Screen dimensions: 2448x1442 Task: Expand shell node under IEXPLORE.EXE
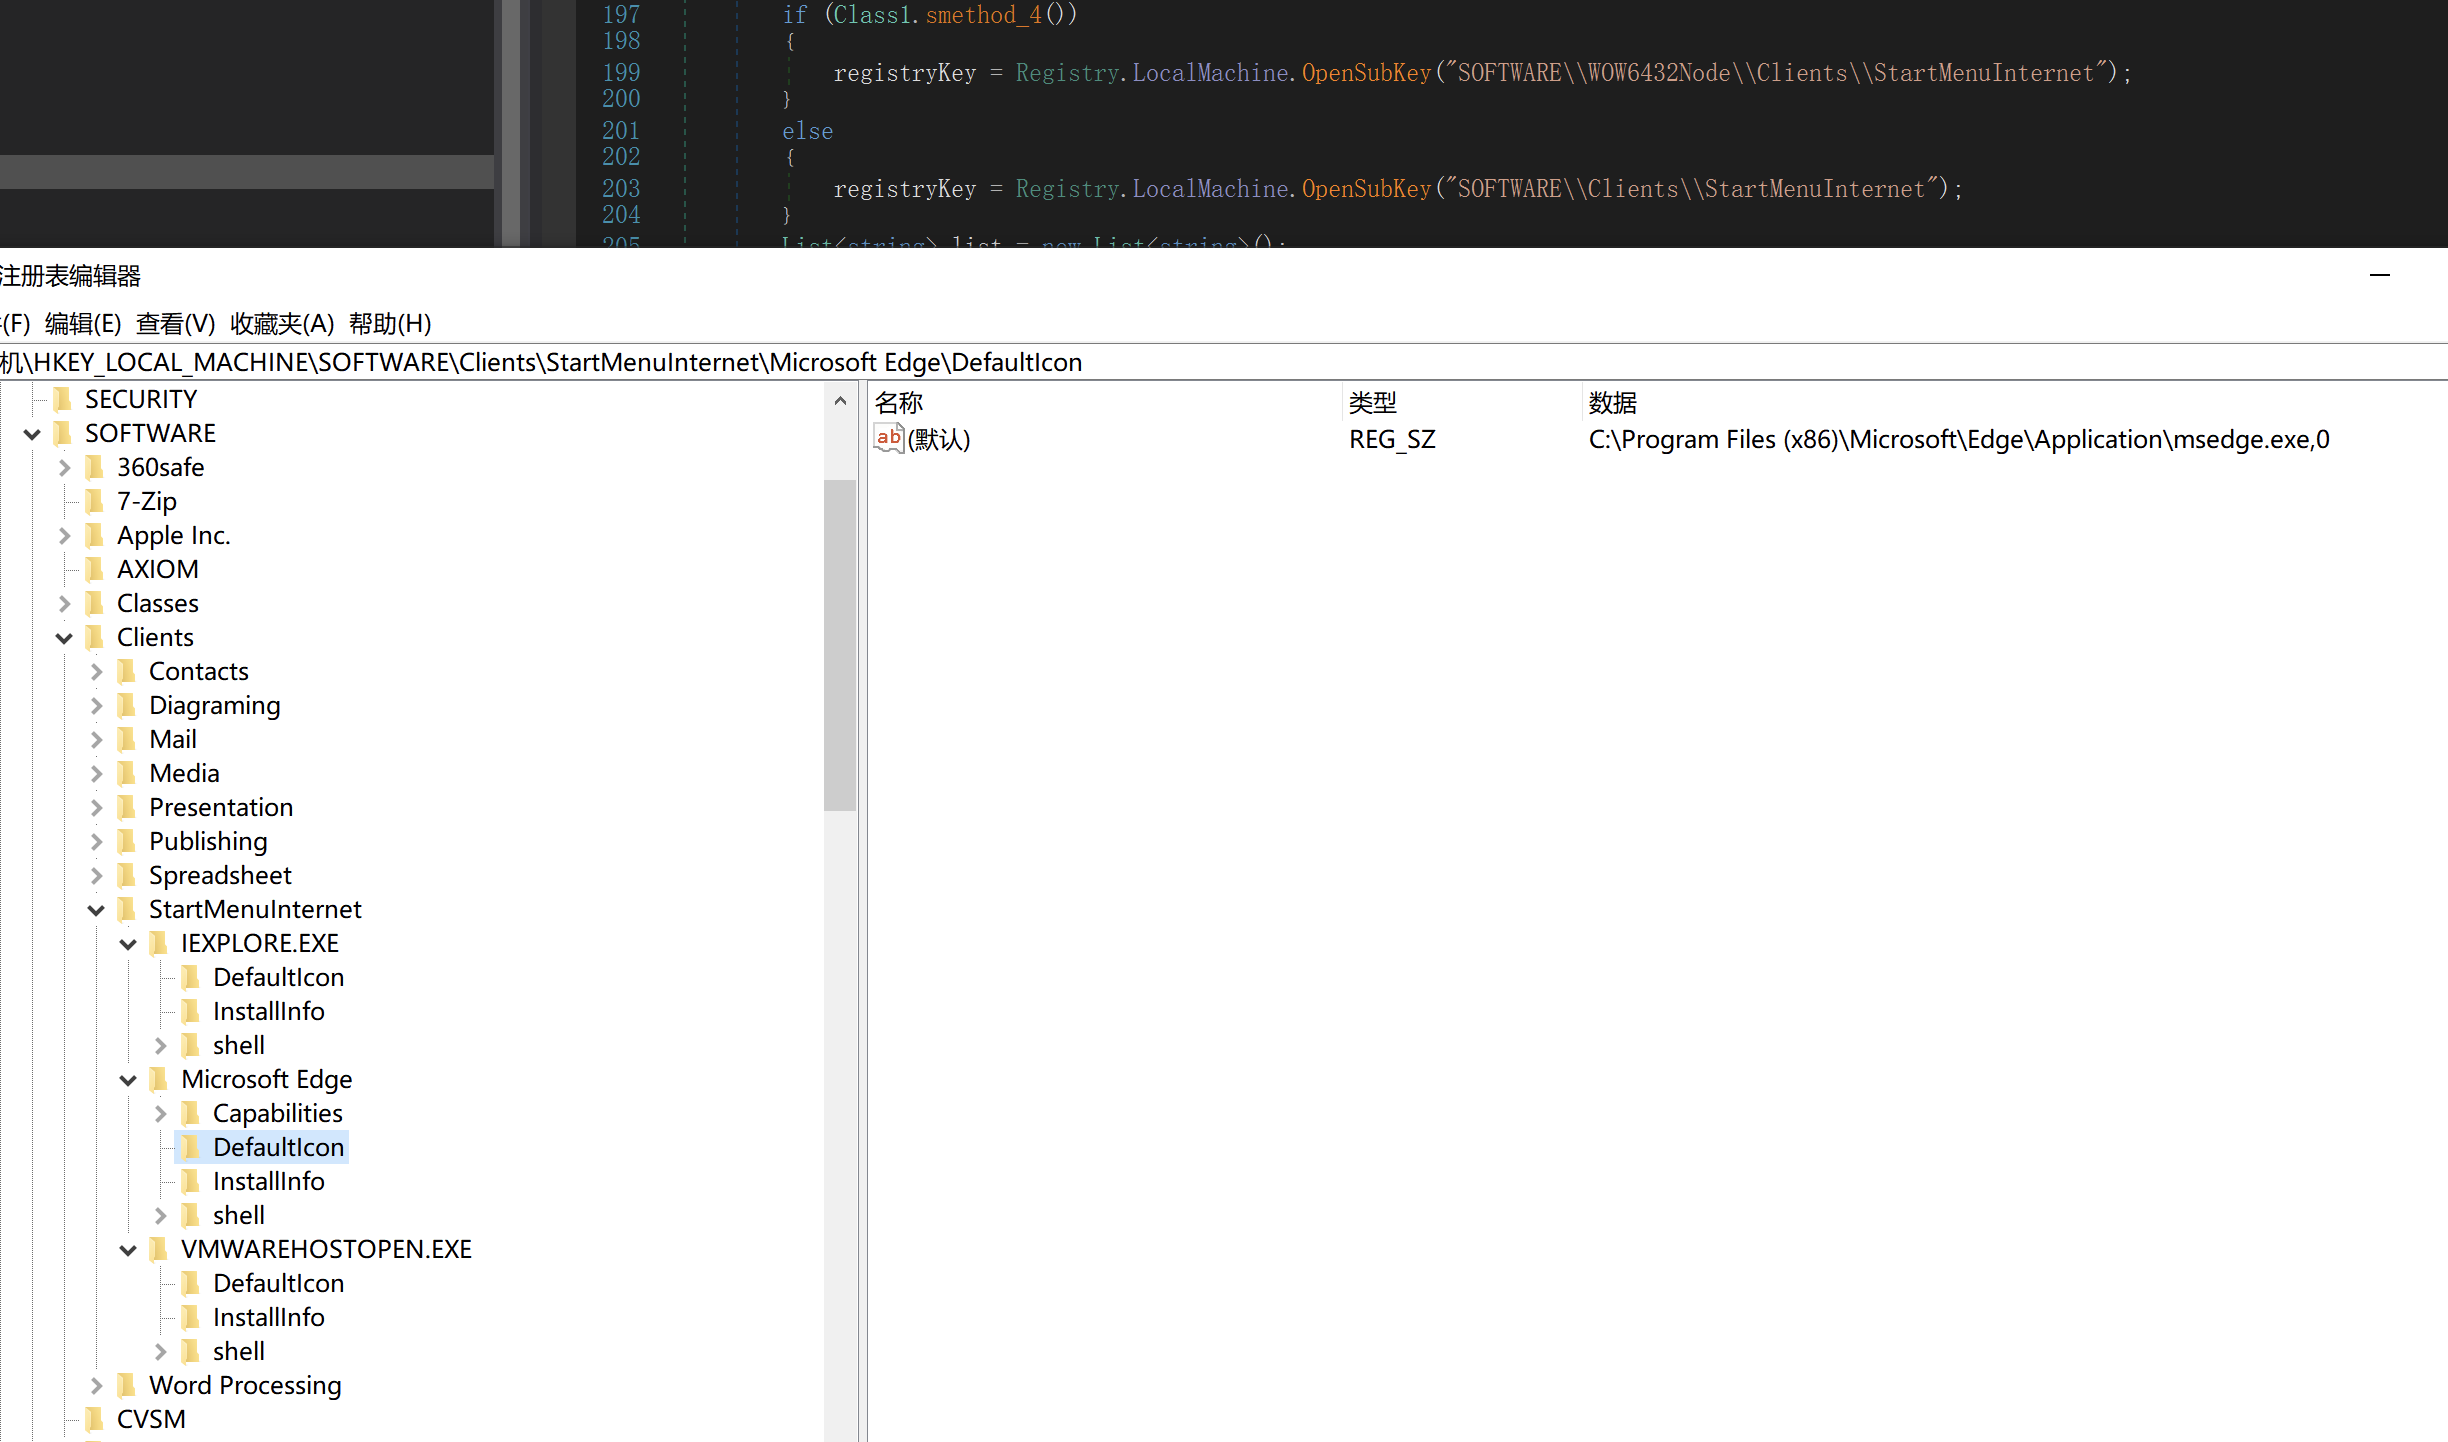160,1046
